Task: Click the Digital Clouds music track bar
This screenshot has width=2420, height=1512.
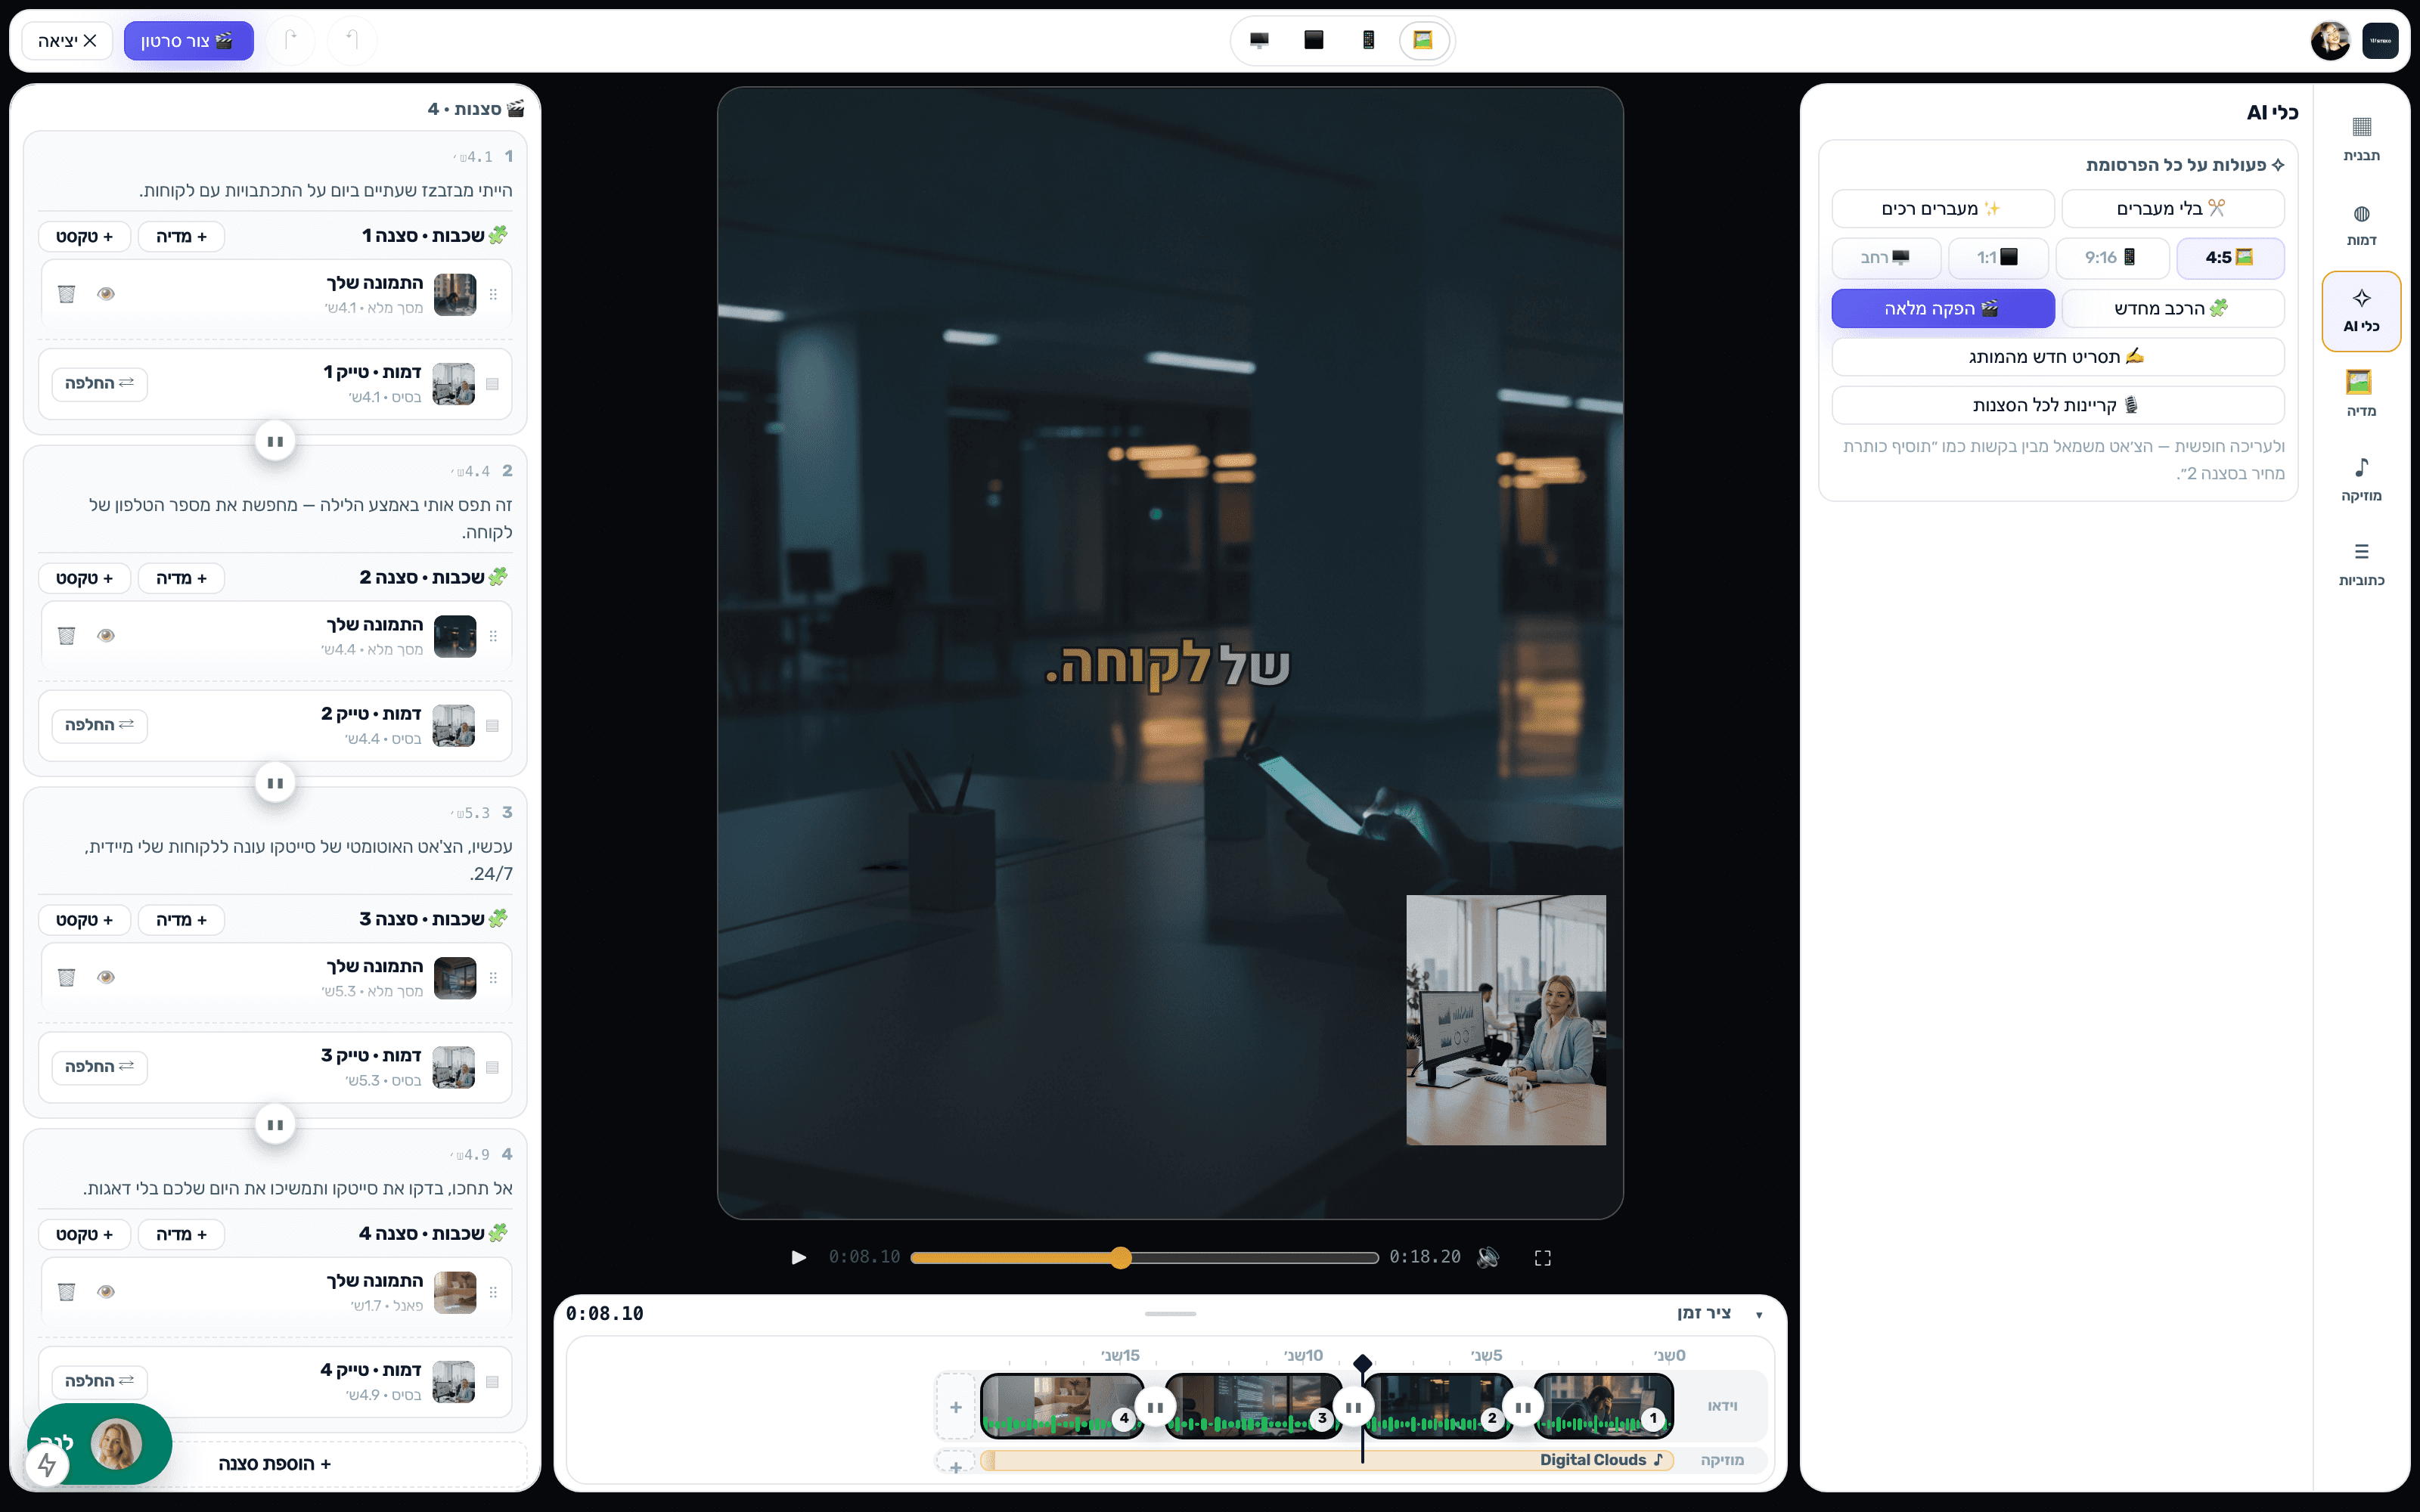Action: tap(1328, 1460)
